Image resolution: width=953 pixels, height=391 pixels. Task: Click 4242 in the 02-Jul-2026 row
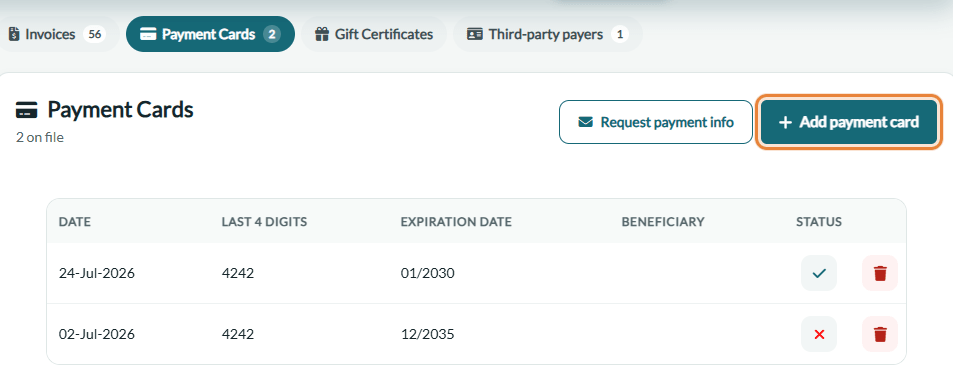tap(238, 334)
